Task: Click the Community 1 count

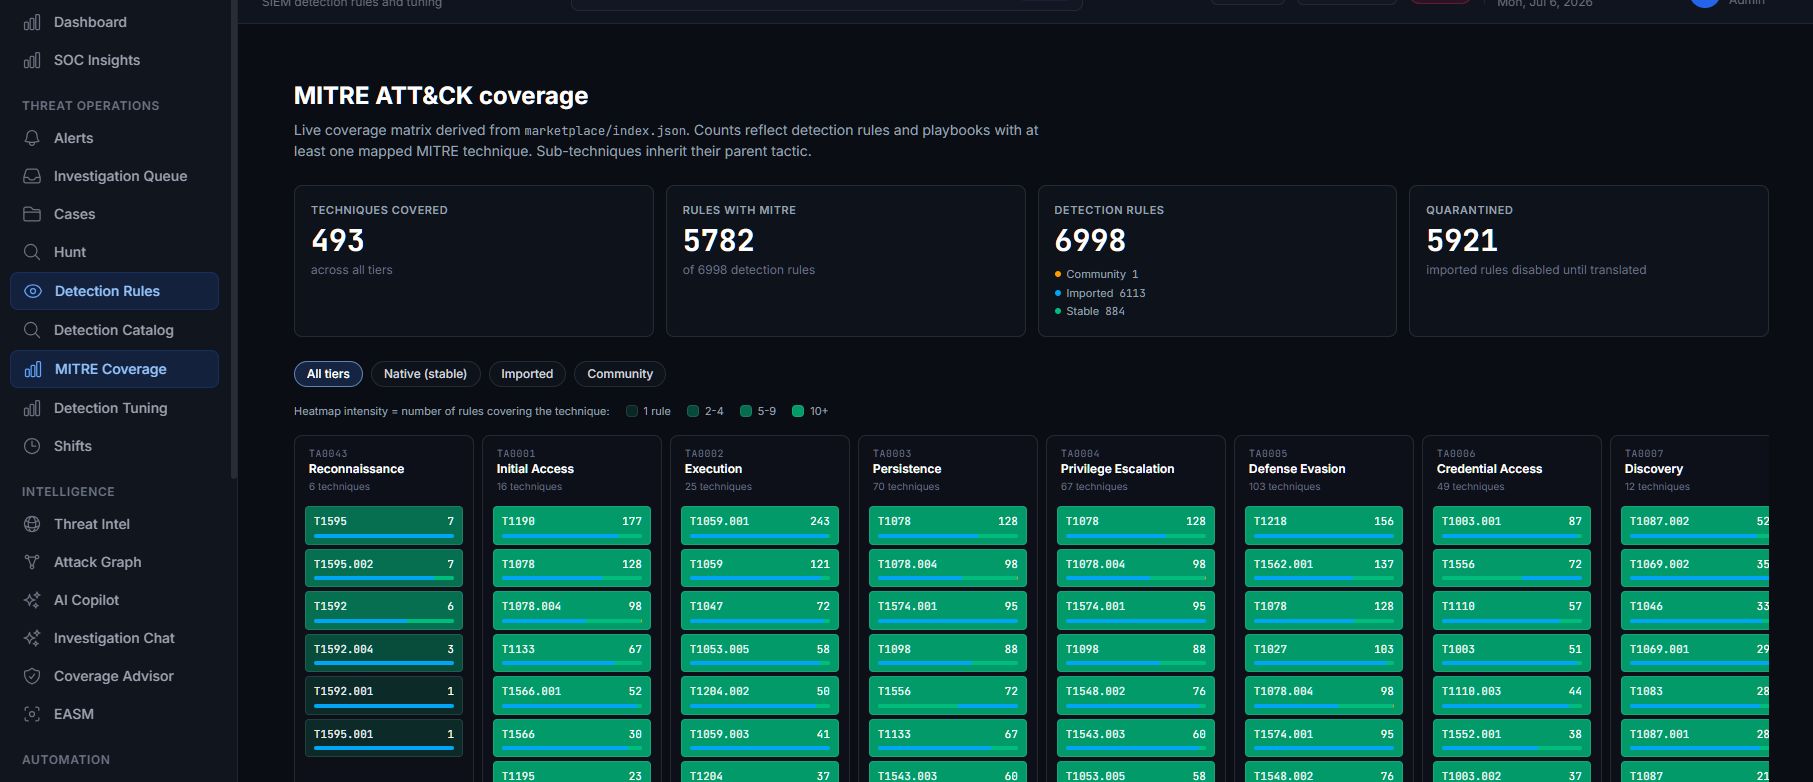Action: click(1097, 274)
